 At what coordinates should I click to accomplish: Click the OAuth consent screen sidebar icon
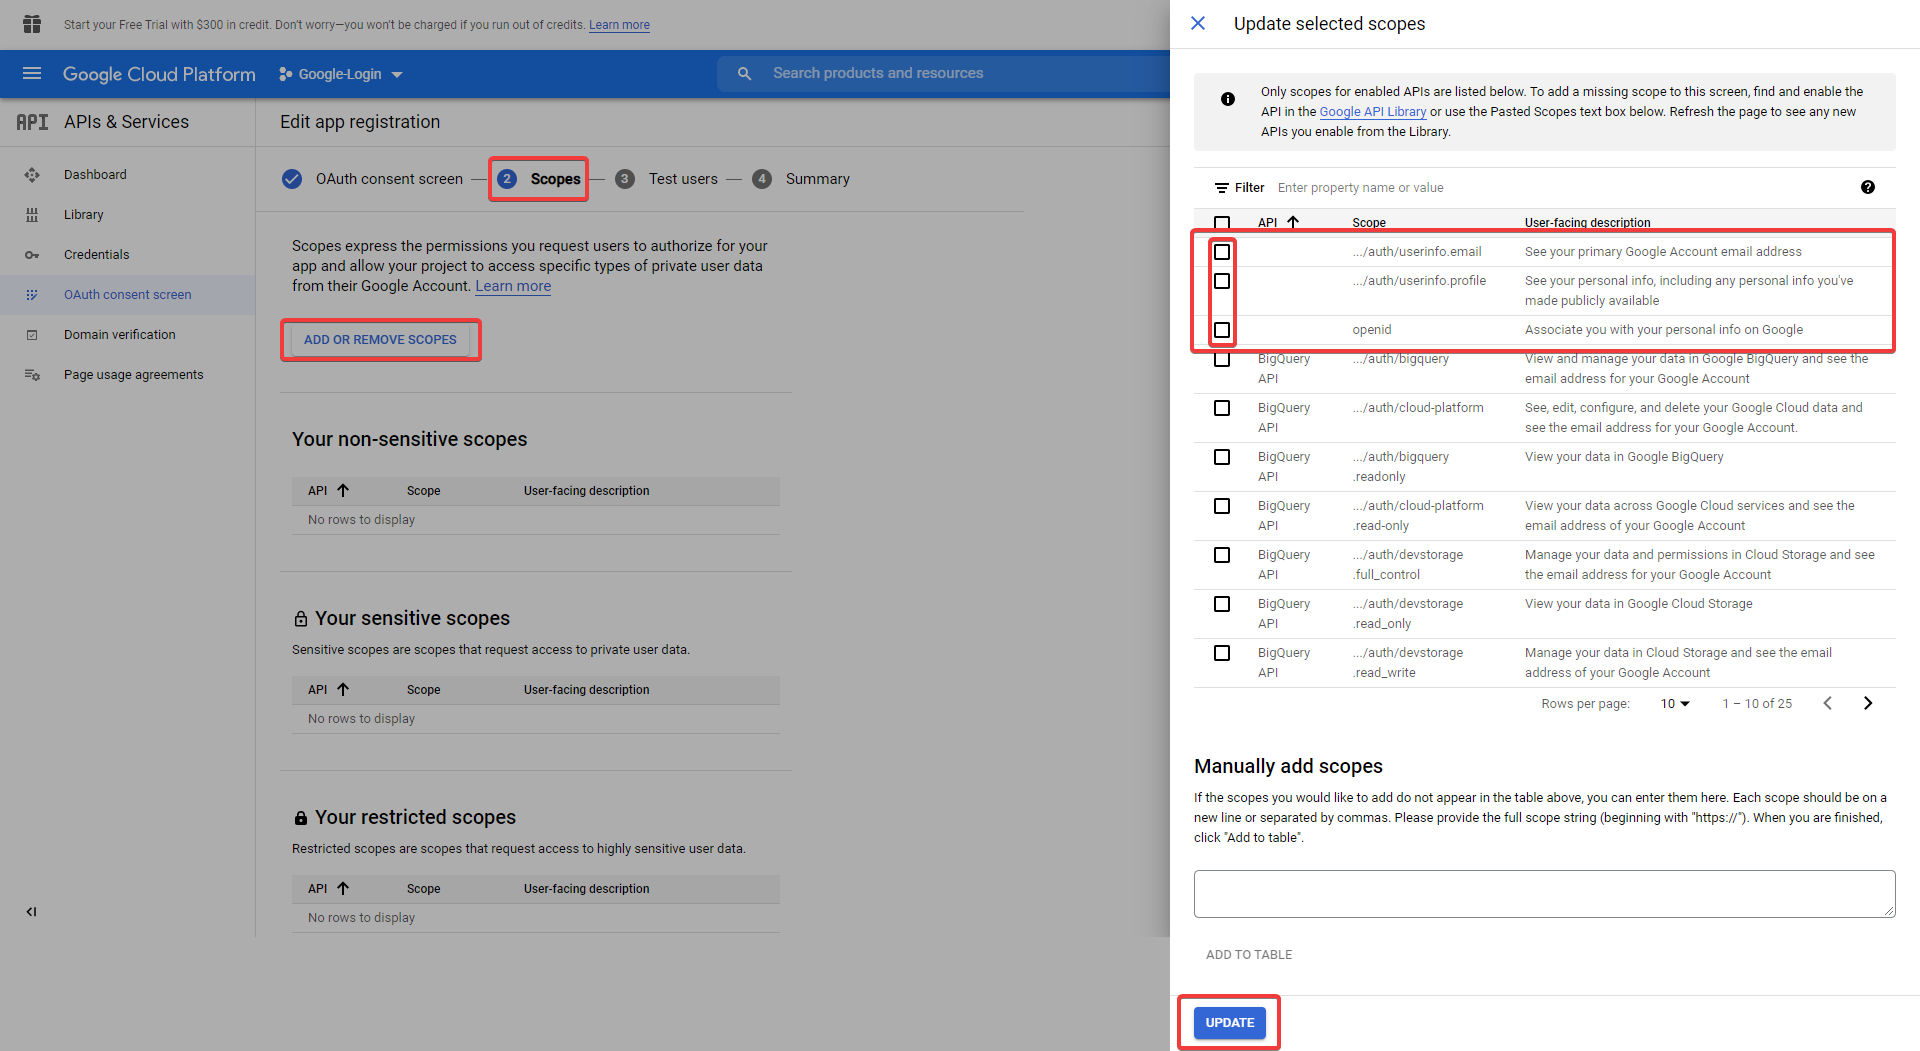coord(32,295)
